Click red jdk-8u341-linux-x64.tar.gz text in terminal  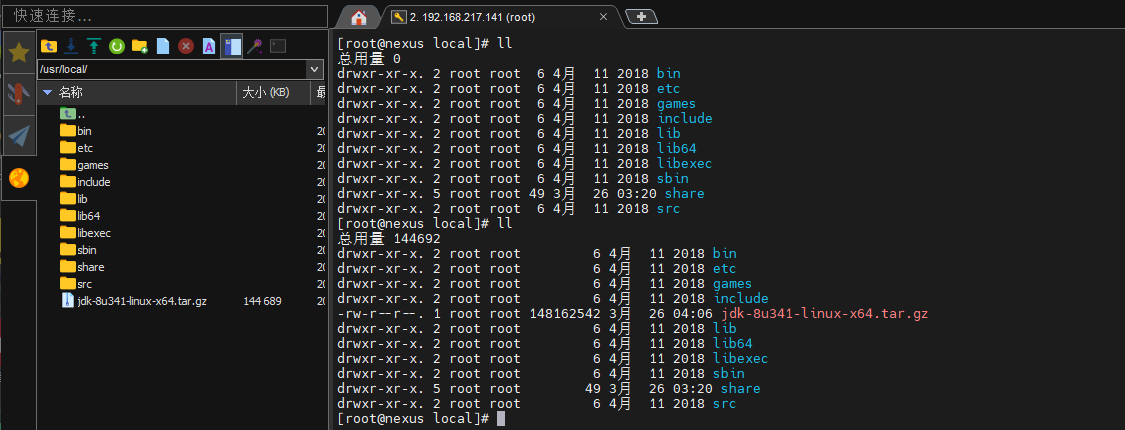pyautogui.click(x=825, y=314)
